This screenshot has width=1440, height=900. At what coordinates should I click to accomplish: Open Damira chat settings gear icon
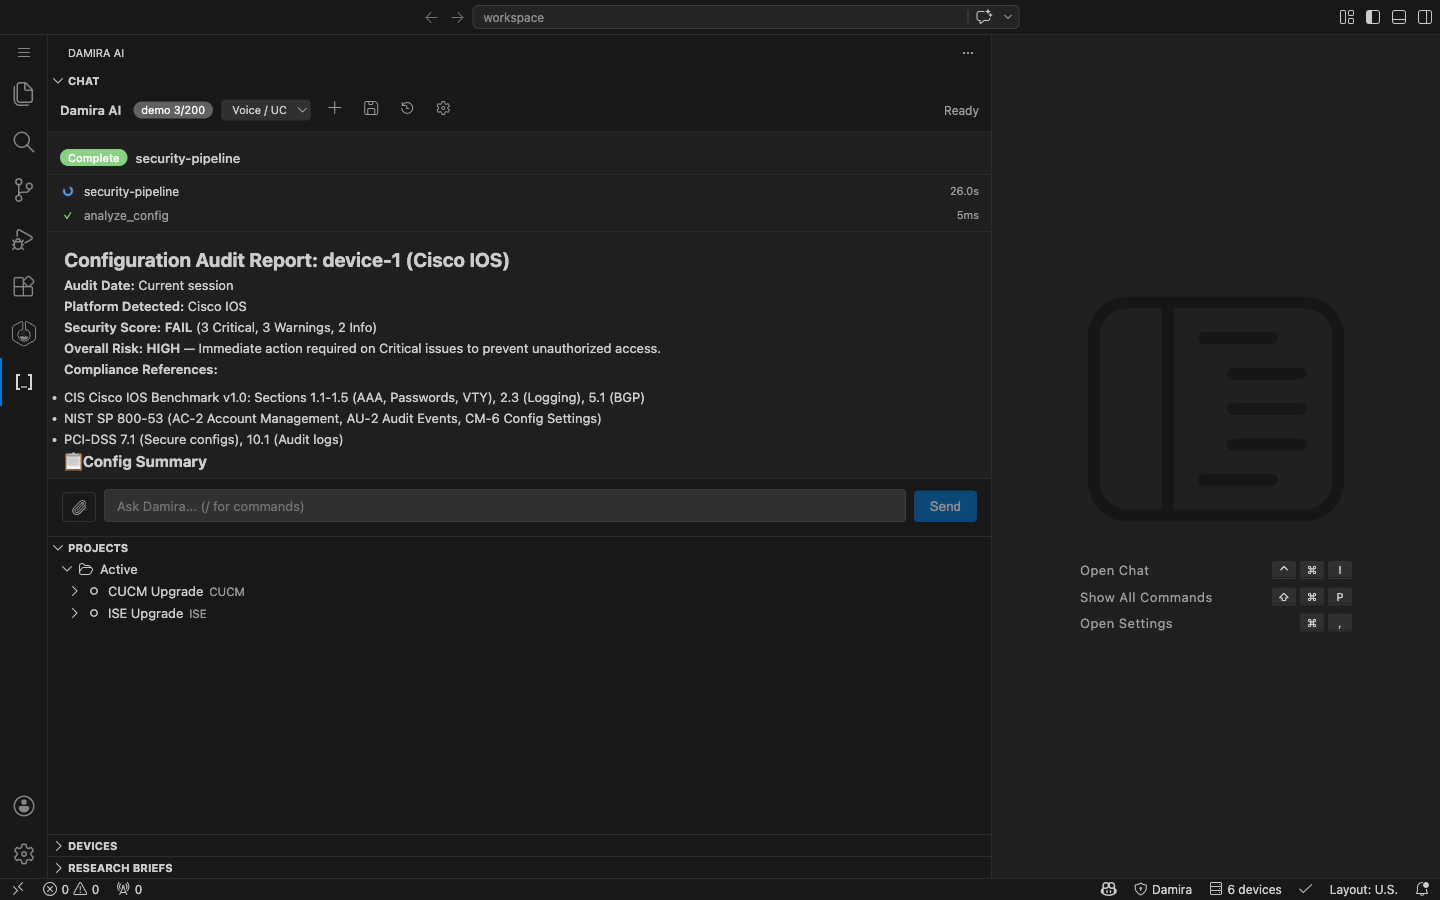tap(443, 108)
